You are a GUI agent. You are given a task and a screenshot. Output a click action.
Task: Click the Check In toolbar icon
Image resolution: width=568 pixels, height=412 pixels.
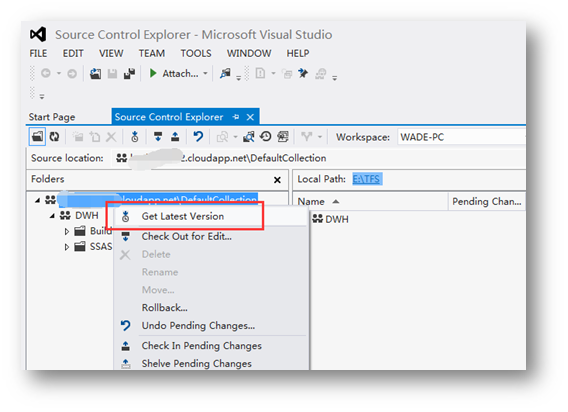pyautogui.click(x=175, y=137)
